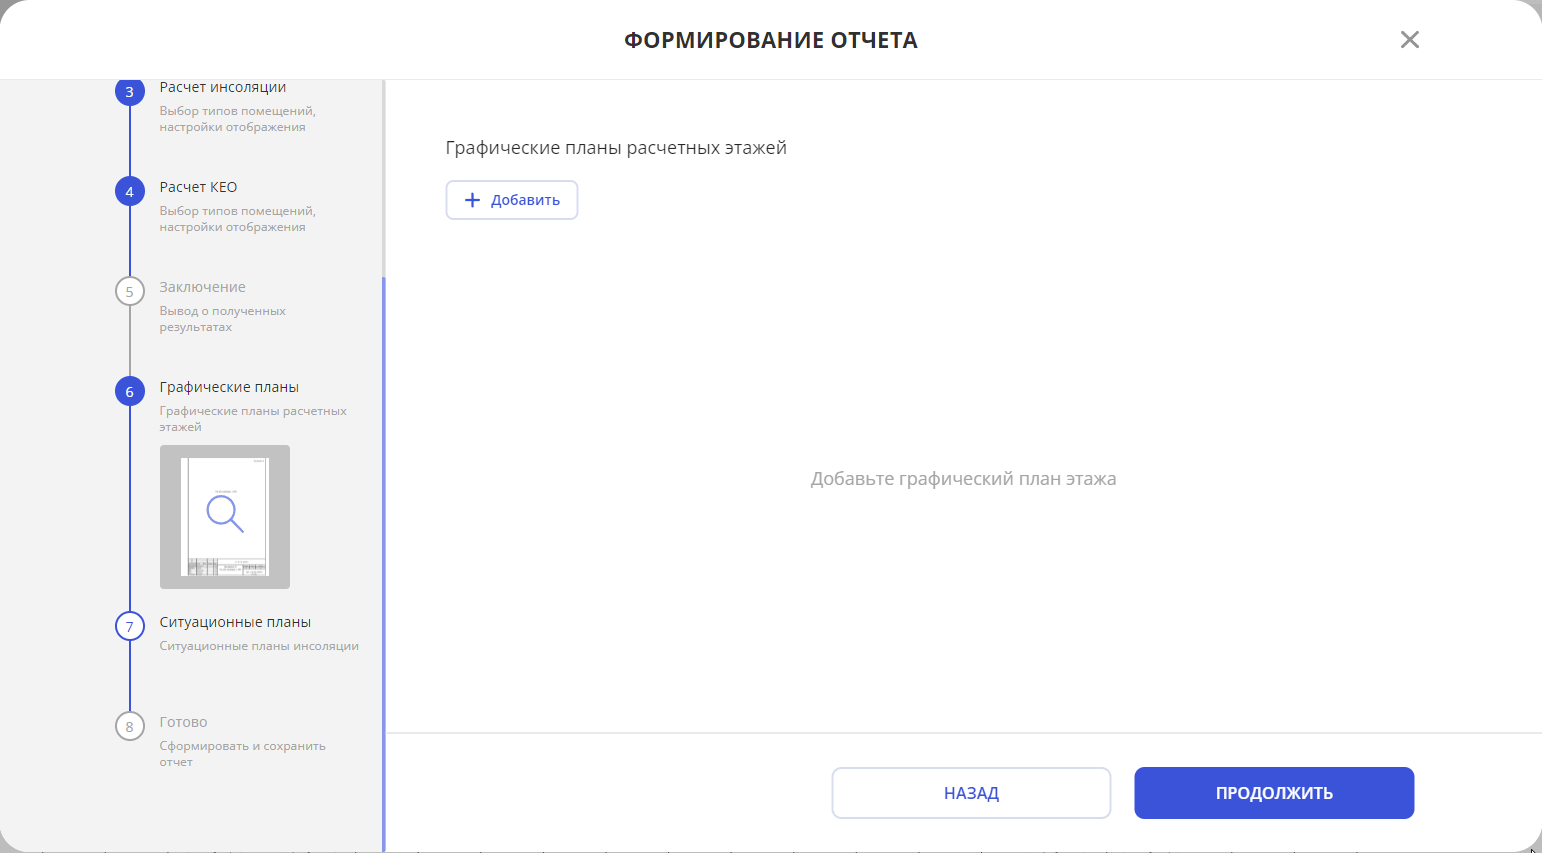Image resolution: width=1542 pixels, height=853 pixels.
Task: Click the НАЗАД button
Action: (971, 793)
